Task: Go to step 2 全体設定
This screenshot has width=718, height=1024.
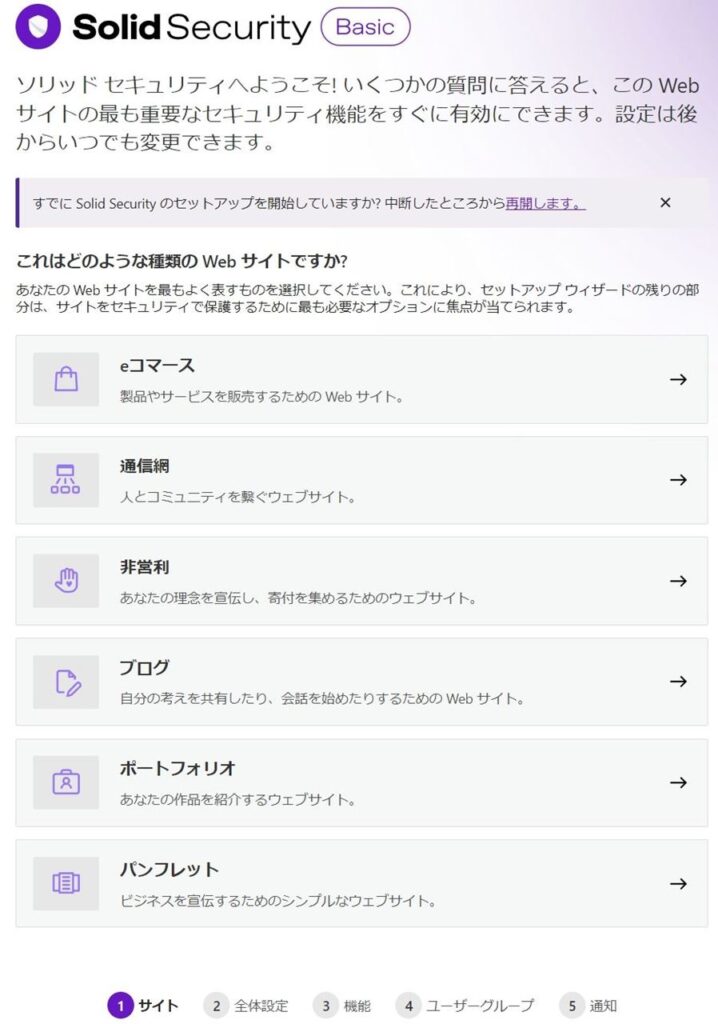Action: [246, 1006]
